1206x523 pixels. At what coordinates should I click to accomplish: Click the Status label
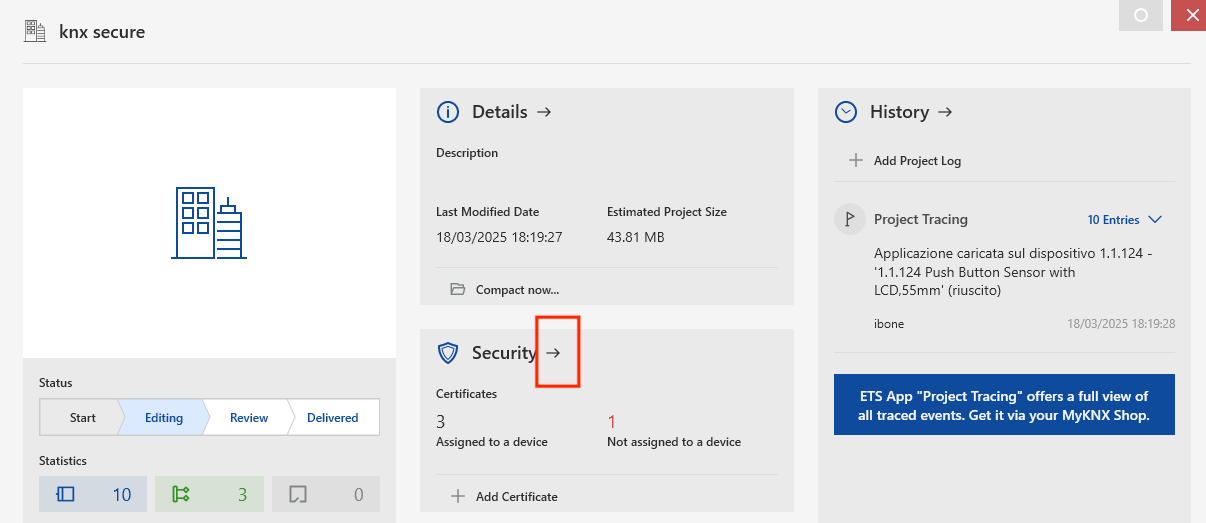(x=56, y=383)
